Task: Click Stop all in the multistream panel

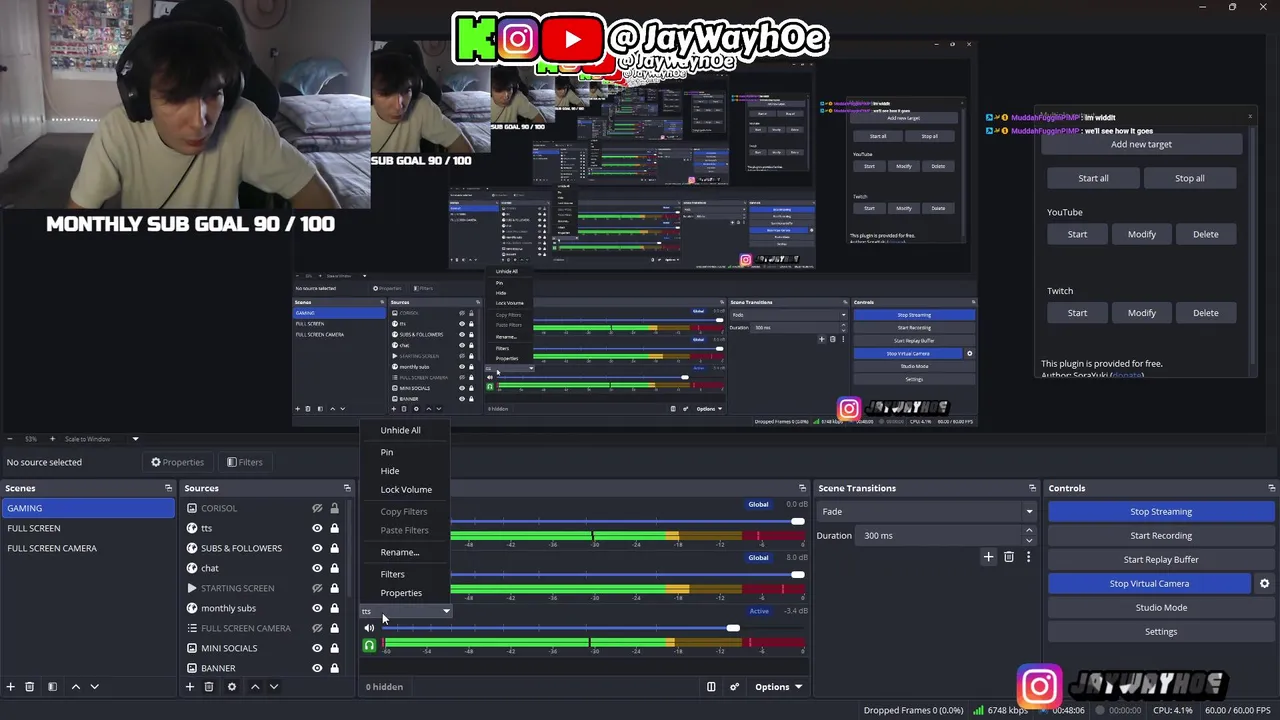Action: tap(1189, 178)
